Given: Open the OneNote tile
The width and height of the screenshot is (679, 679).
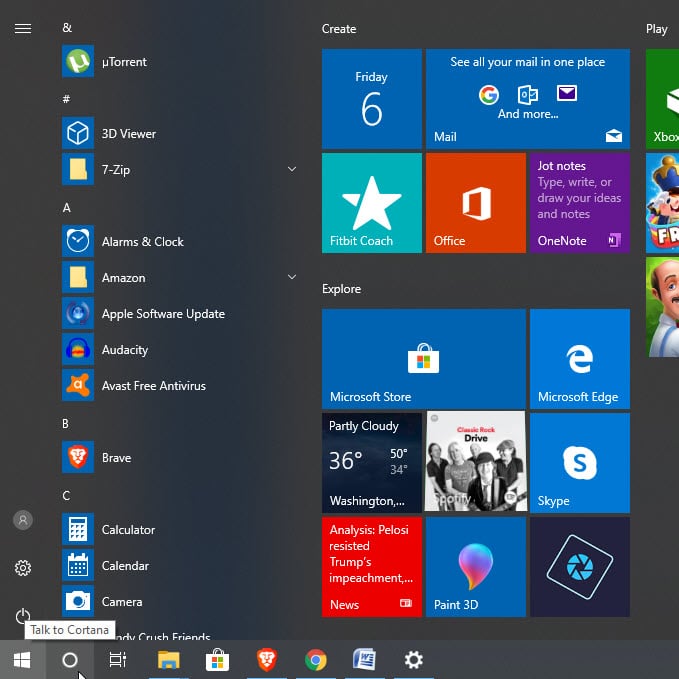Looking at the screenshot, I should pos(580,203).
